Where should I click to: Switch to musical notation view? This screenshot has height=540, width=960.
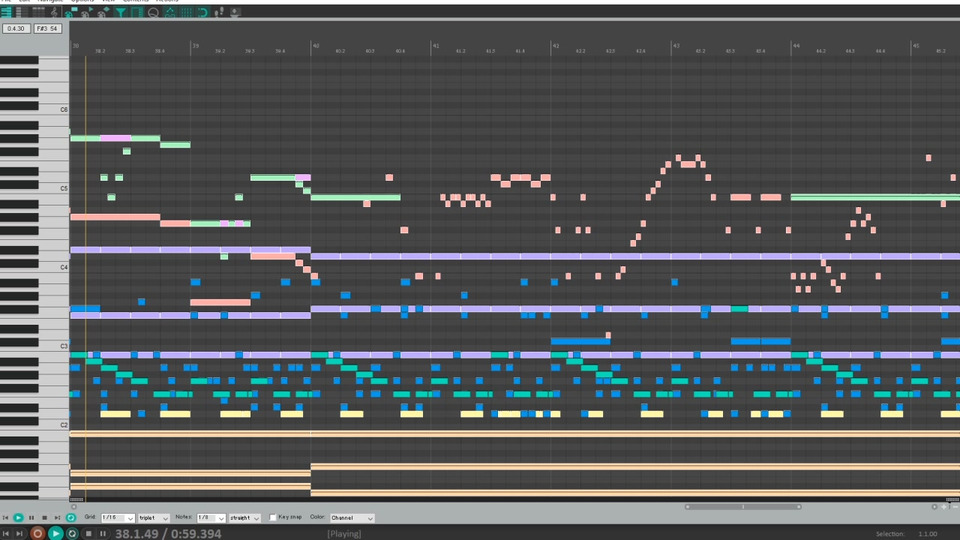pos(54,12)
